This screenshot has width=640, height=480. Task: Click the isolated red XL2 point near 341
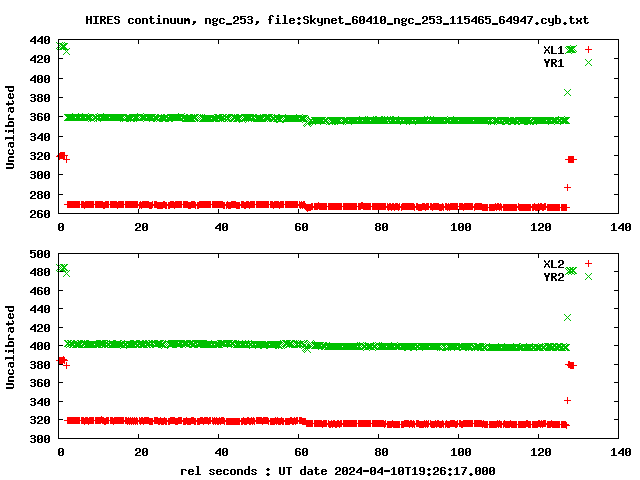click(567, 401)
